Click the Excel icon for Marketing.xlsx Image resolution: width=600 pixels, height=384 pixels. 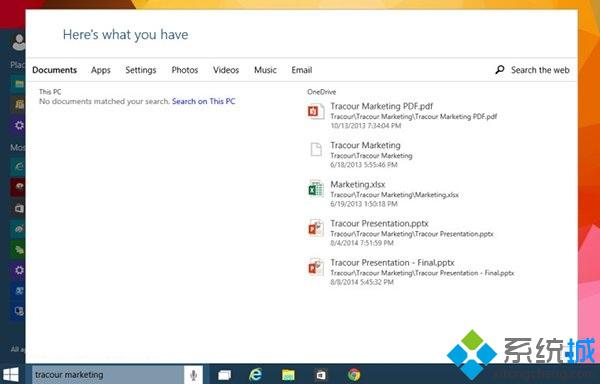click(316, 189)
